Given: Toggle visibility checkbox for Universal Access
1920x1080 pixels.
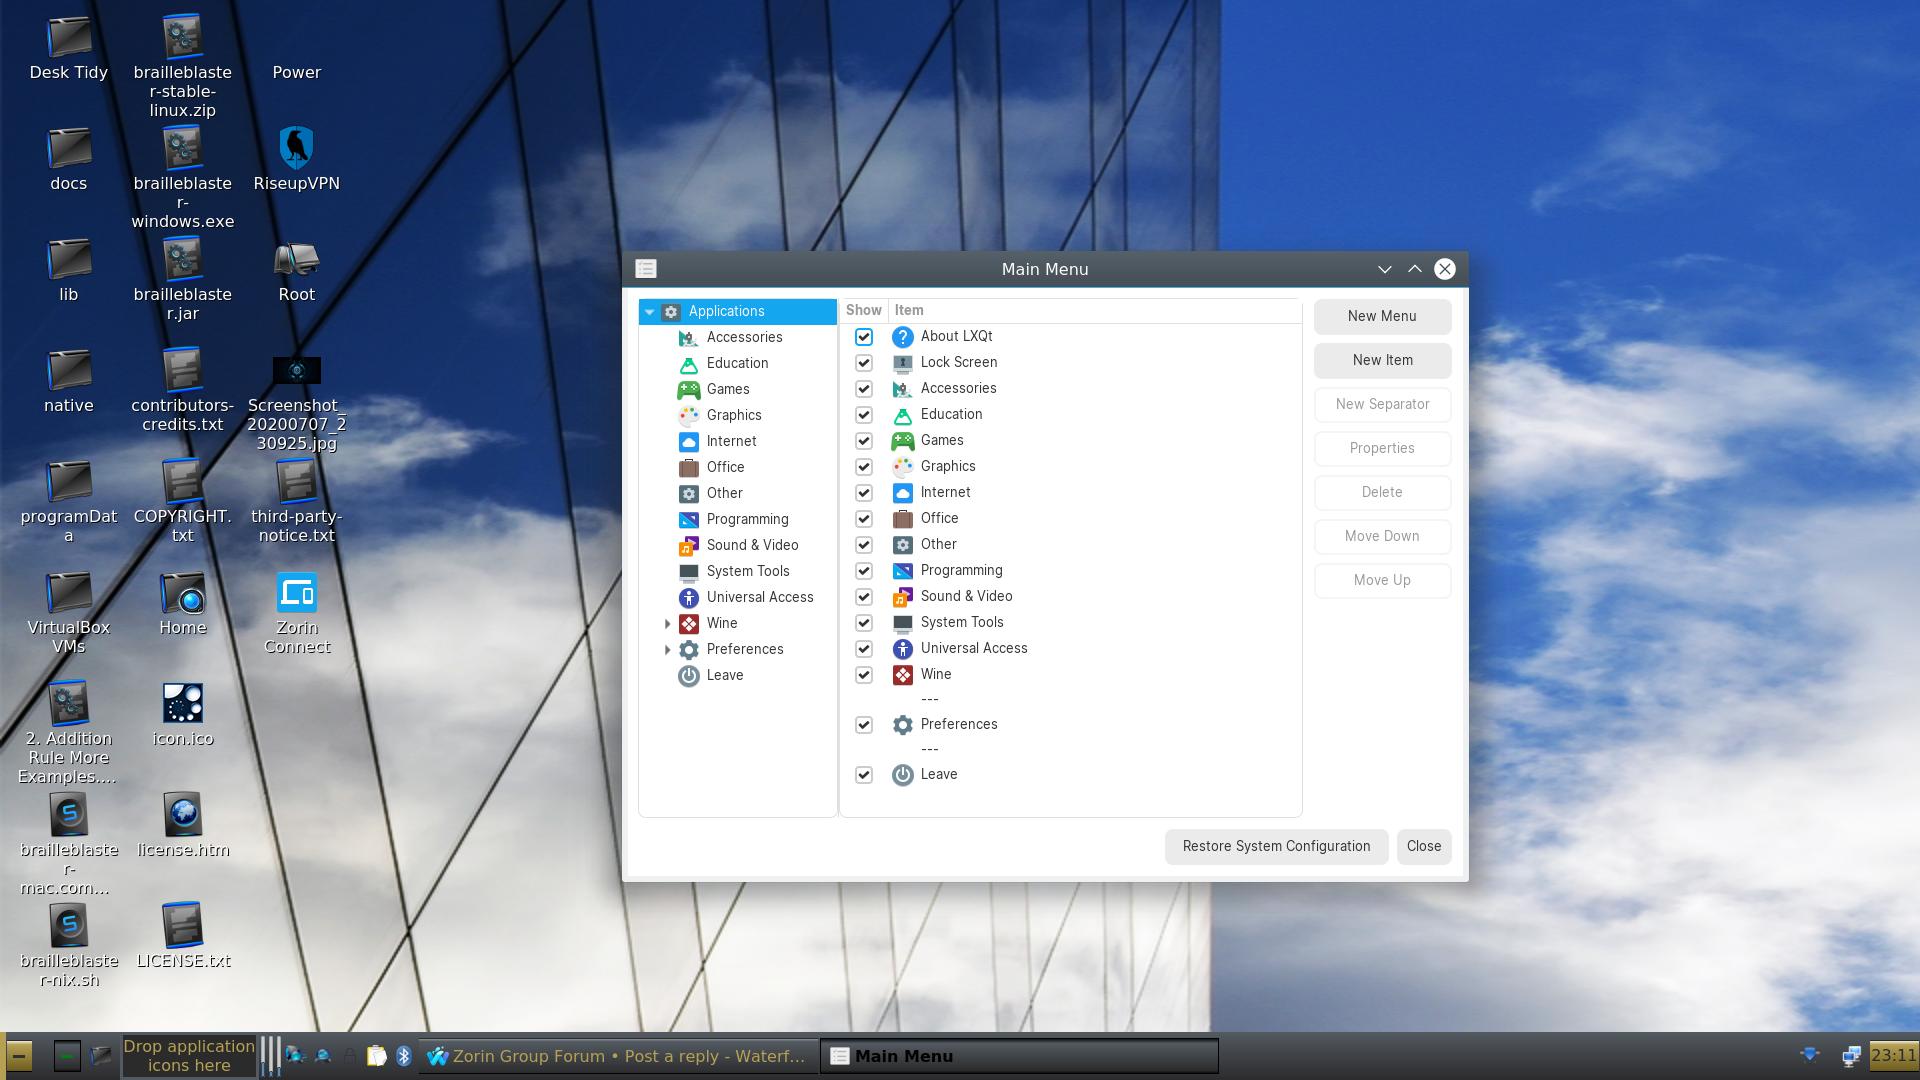Looking at the screenshot, I should tap(862, 647).
